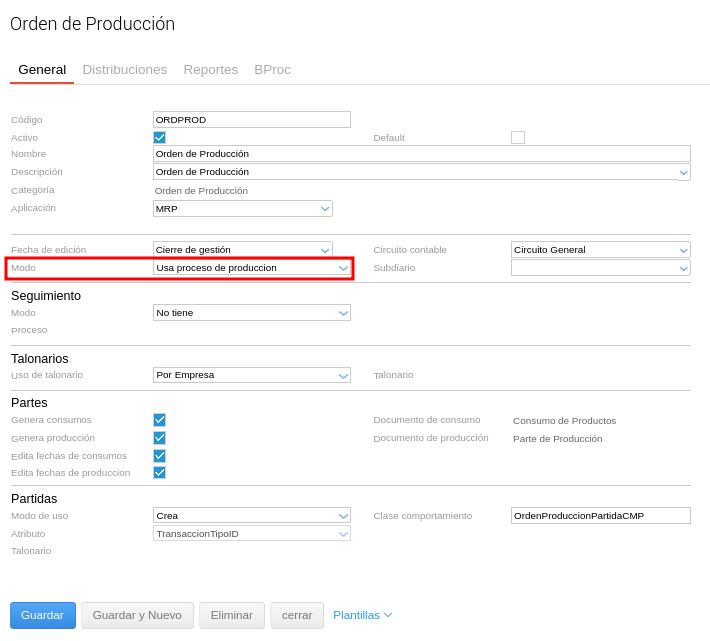Image resolution: width=710 pixels, height=641 pixels.
Task: Expand the Fecha de edición dropdown
Action: 242,250
